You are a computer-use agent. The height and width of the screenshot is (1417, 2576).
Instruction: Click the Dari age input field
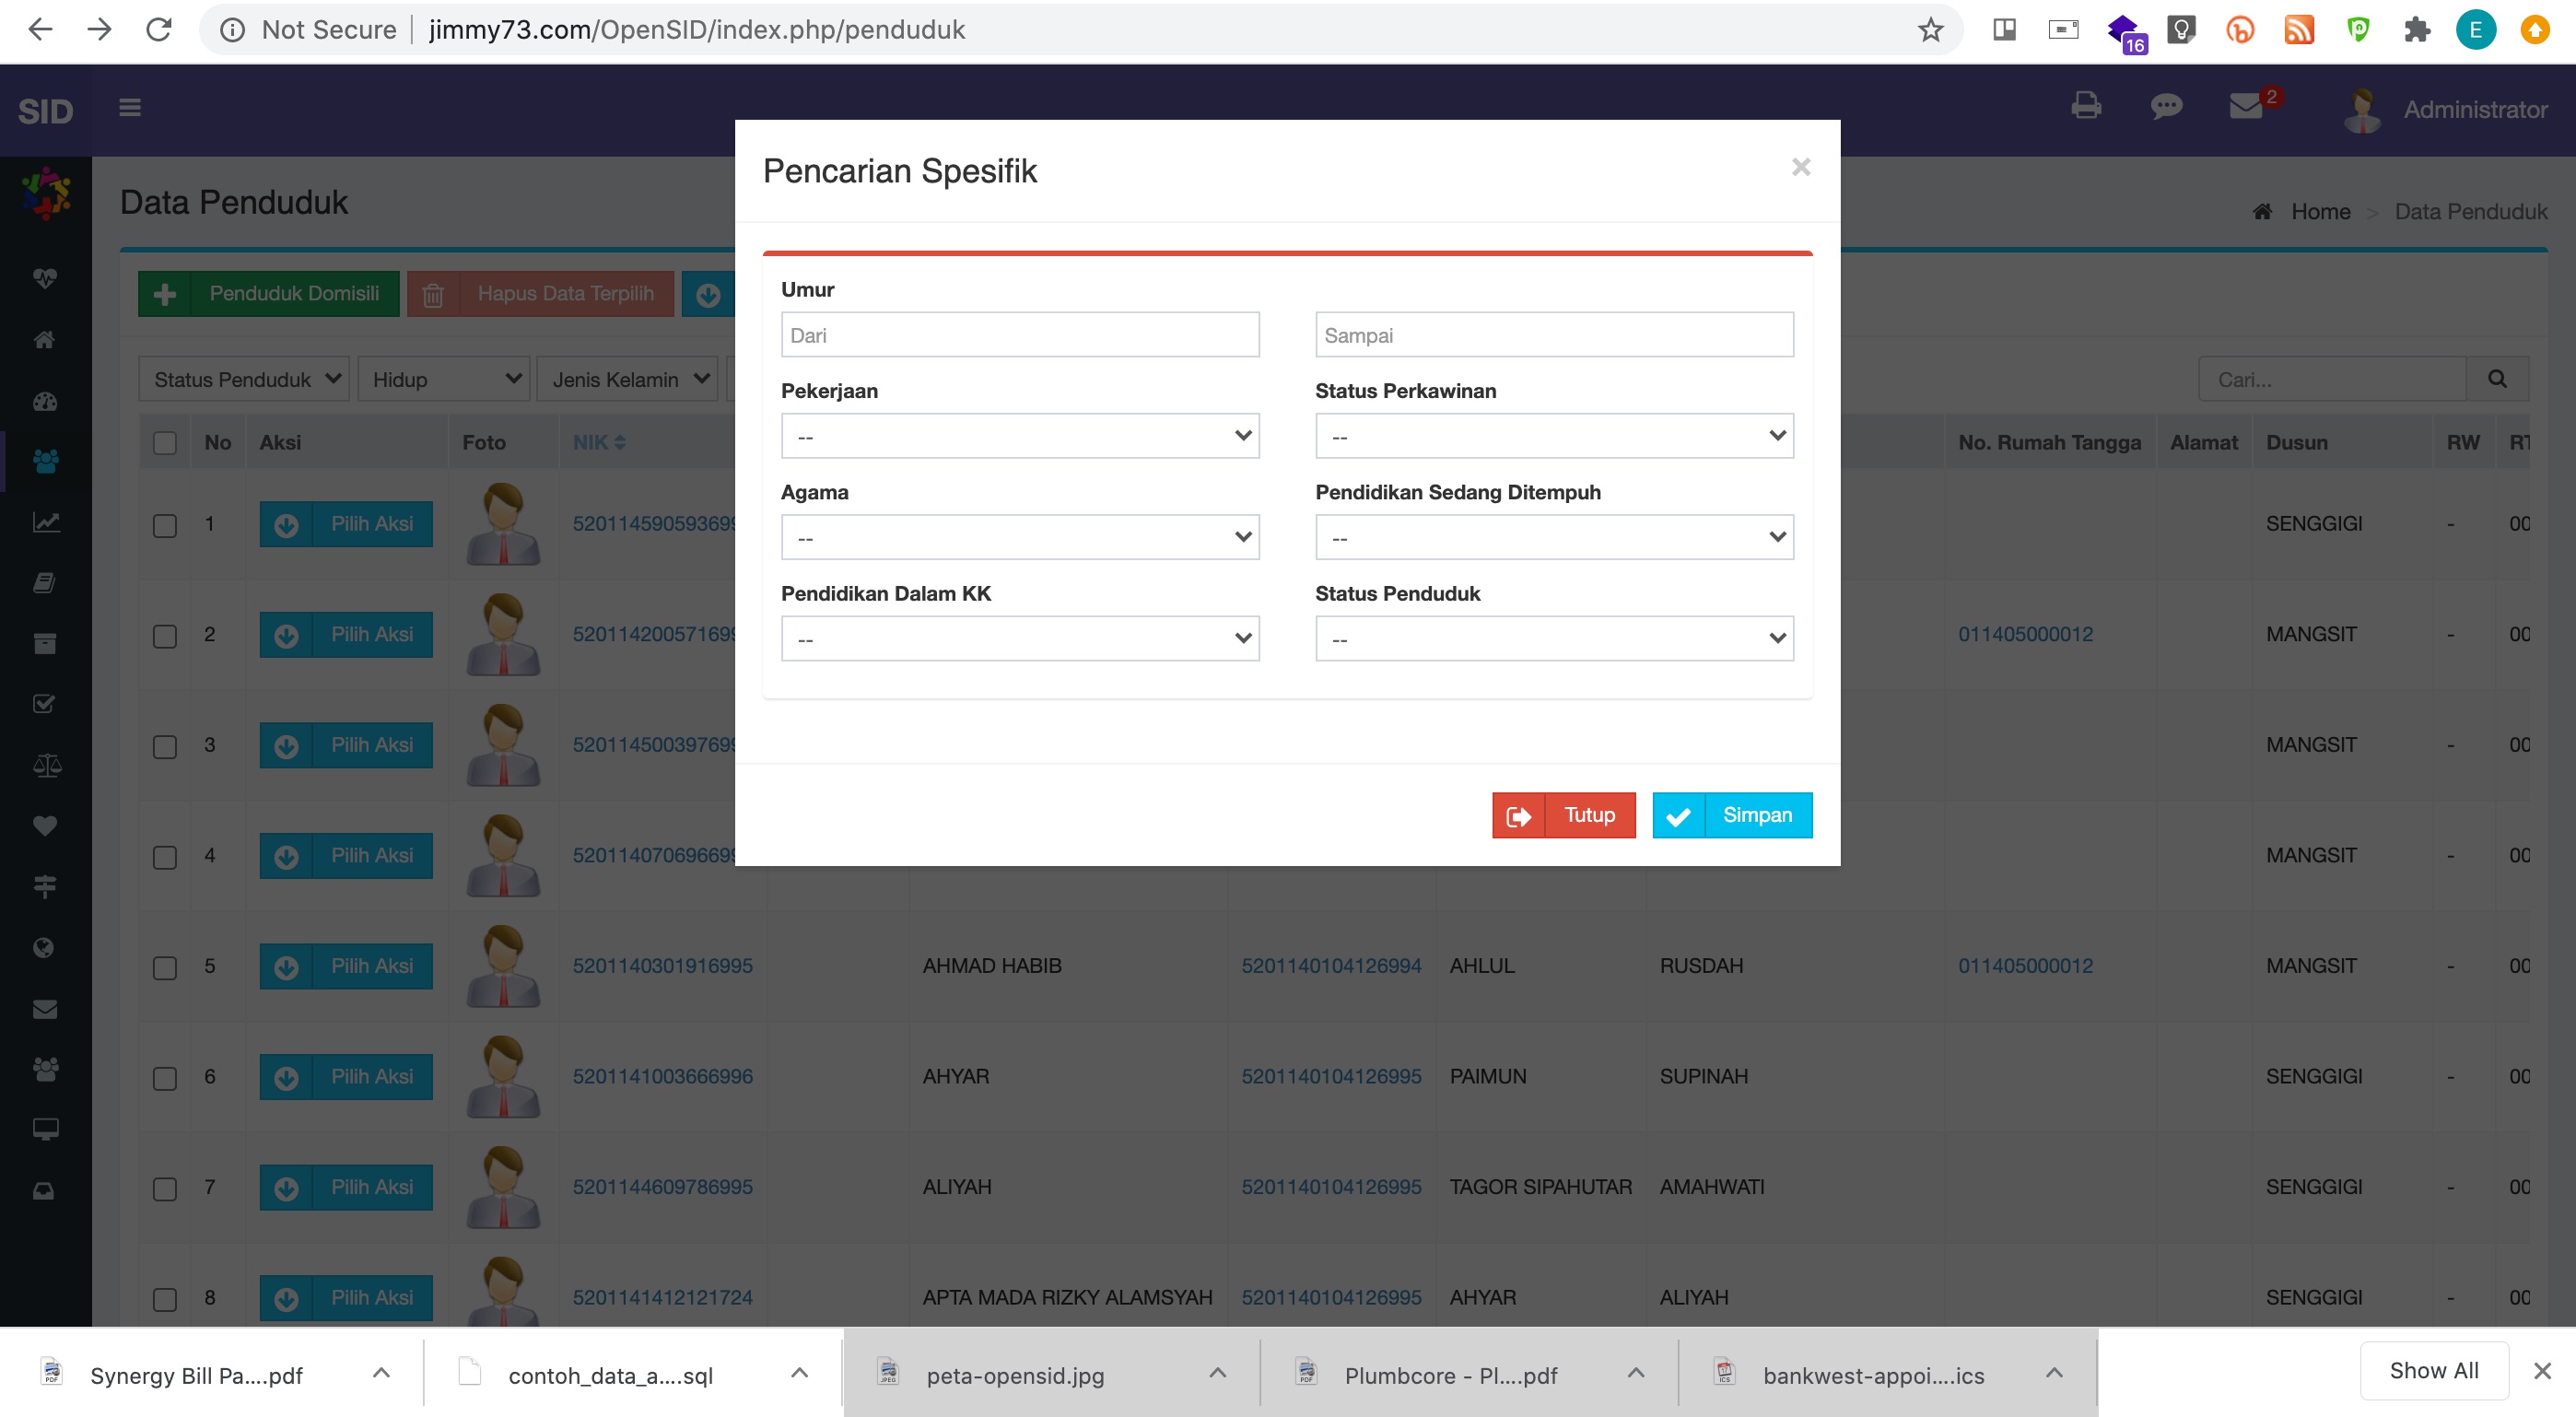coord(1020,335)
